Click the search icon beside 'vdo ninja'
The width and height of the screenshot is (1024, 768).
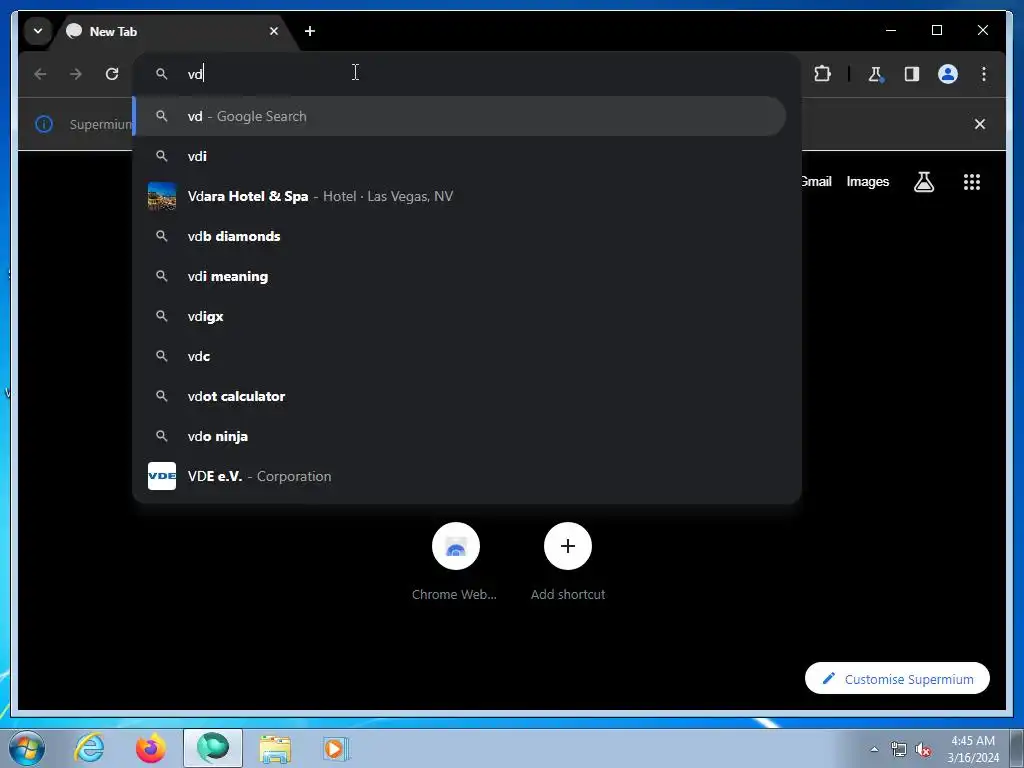click(x=162, y=436)
